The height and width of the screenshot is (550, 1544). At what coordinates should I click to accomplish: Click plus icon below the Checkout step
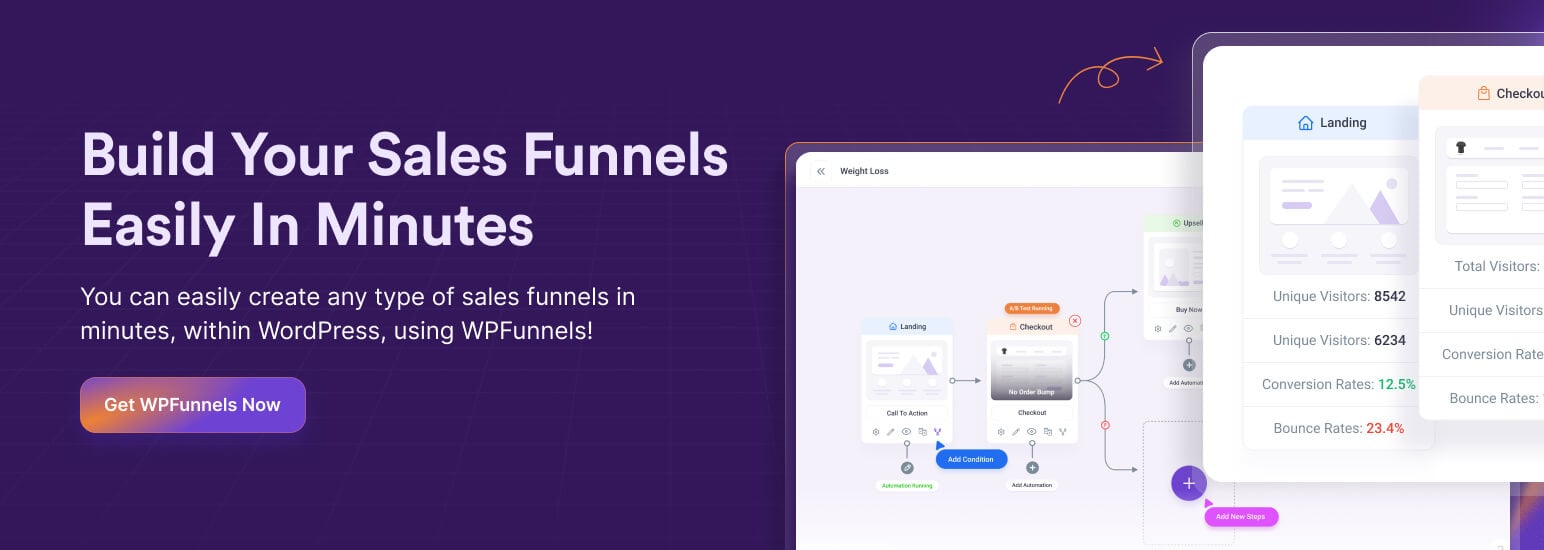point(1032,467)
